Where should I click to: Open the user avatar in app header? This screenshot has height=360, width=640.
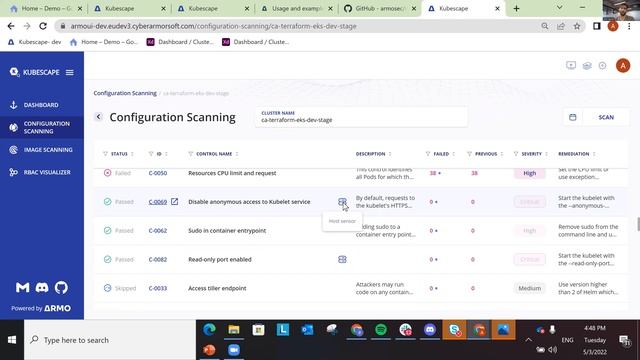click(x=623, y=65)
